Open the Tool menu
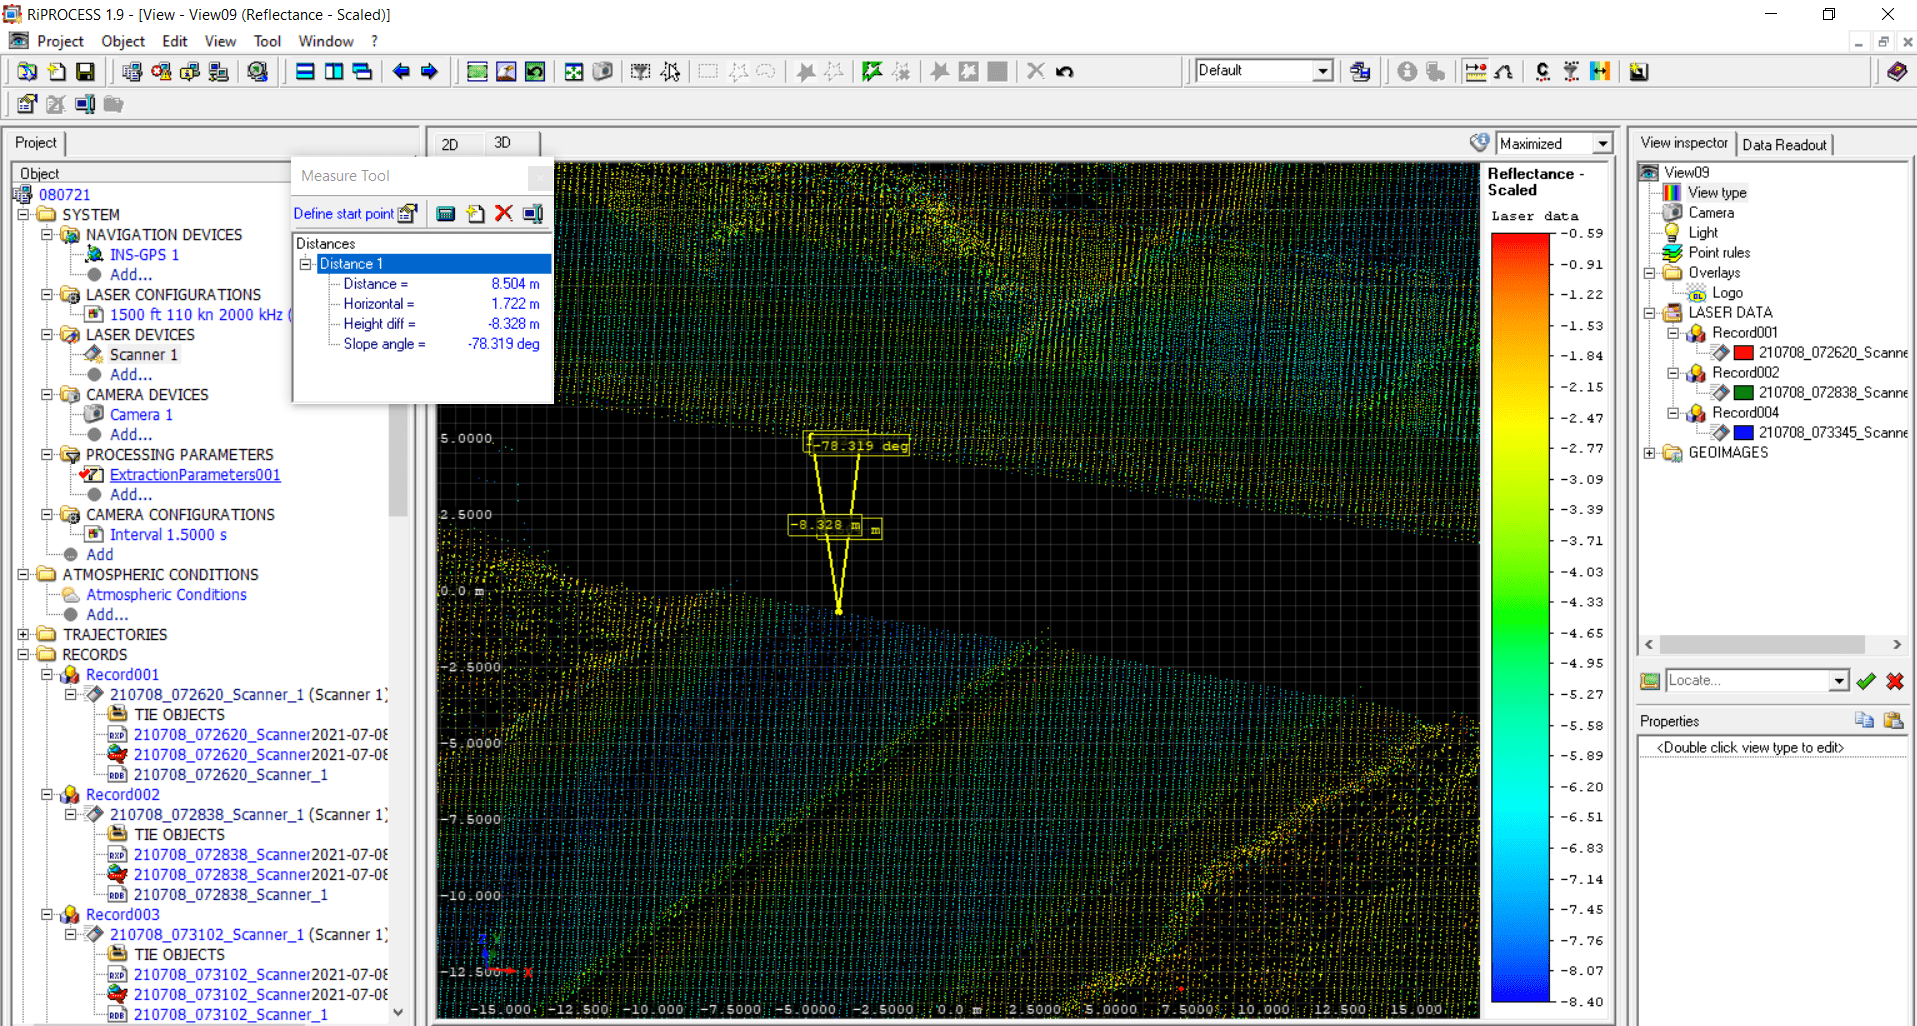The height and width of the screenshot is (1026, 1917). (267, 41)
